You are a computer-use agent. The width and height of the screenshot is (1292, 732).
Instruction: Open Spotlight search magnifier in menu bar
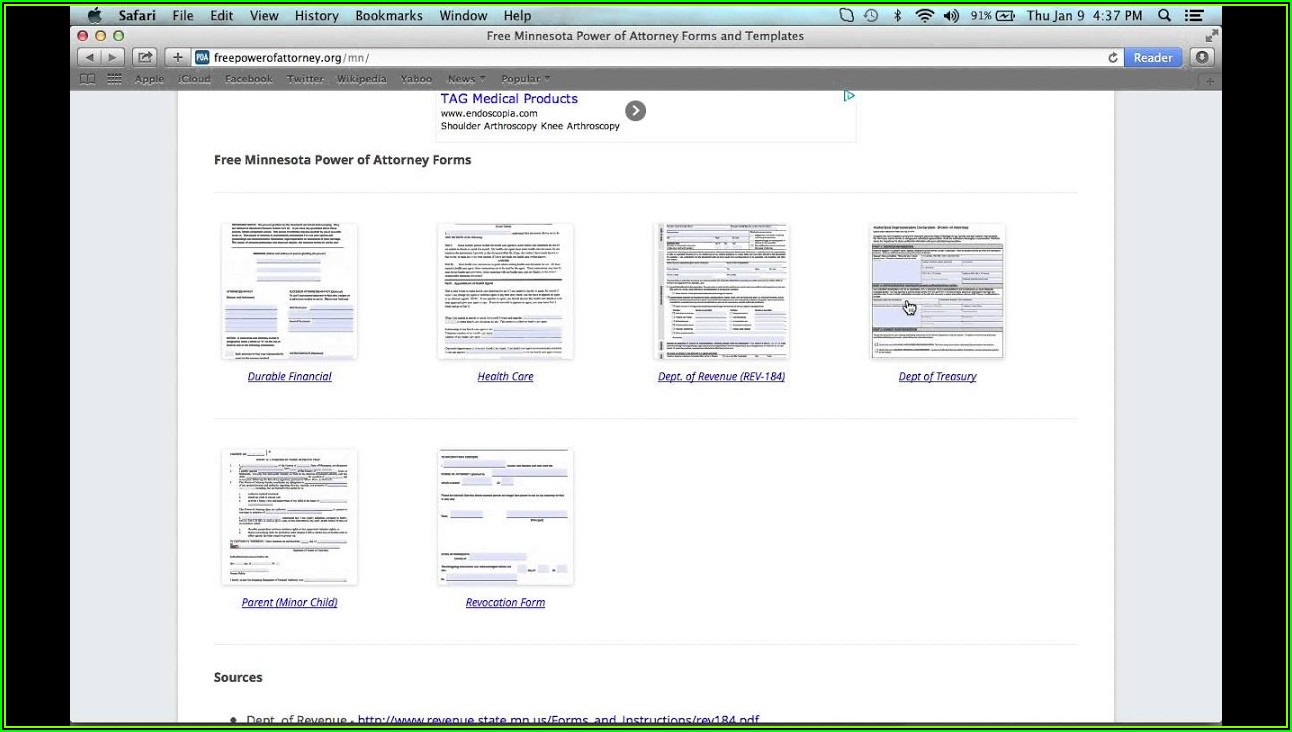(x=1164, y=15)
